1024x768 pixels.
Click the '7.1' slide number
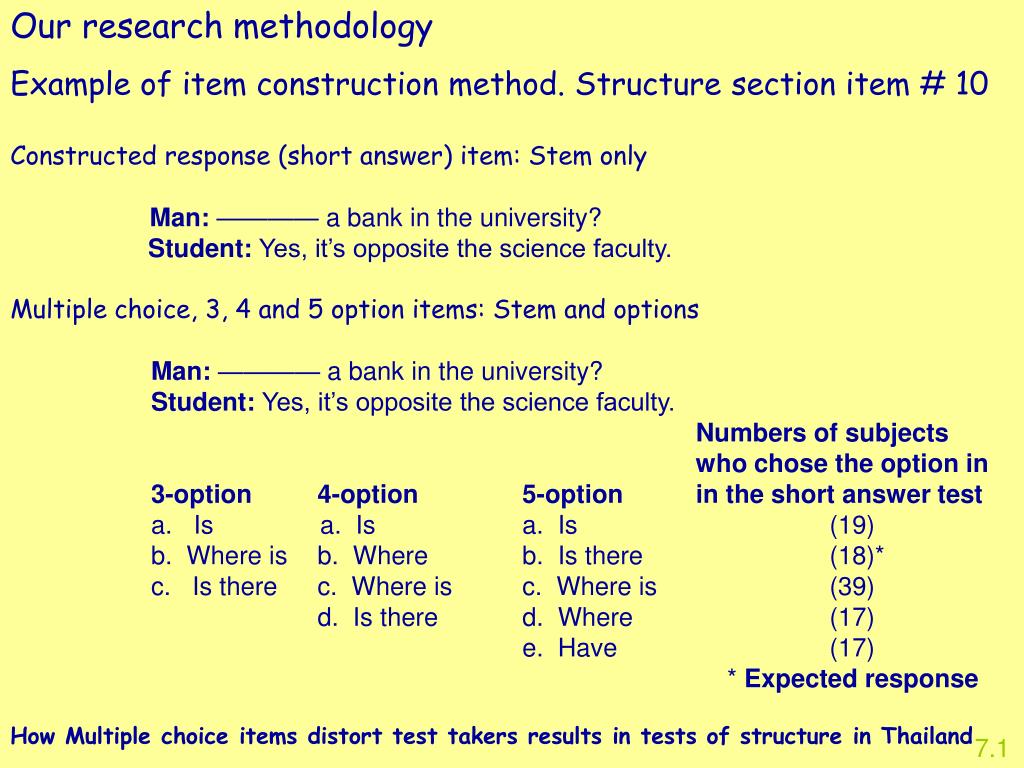tap(991, 748)
